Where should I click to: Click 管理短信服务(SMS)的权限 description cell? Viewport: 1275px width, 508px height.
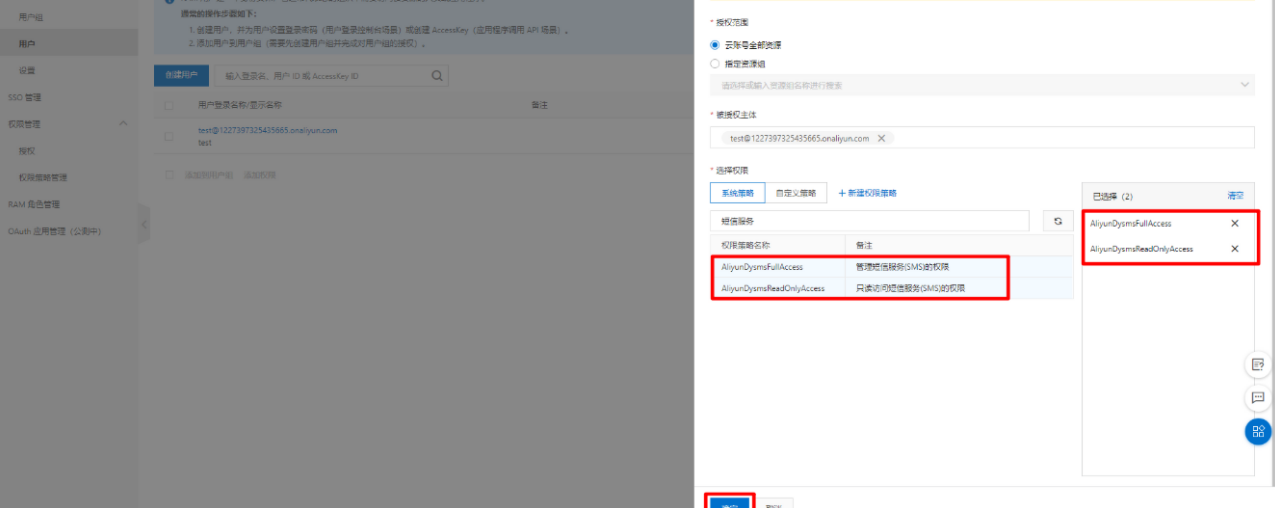pos(901,267)
